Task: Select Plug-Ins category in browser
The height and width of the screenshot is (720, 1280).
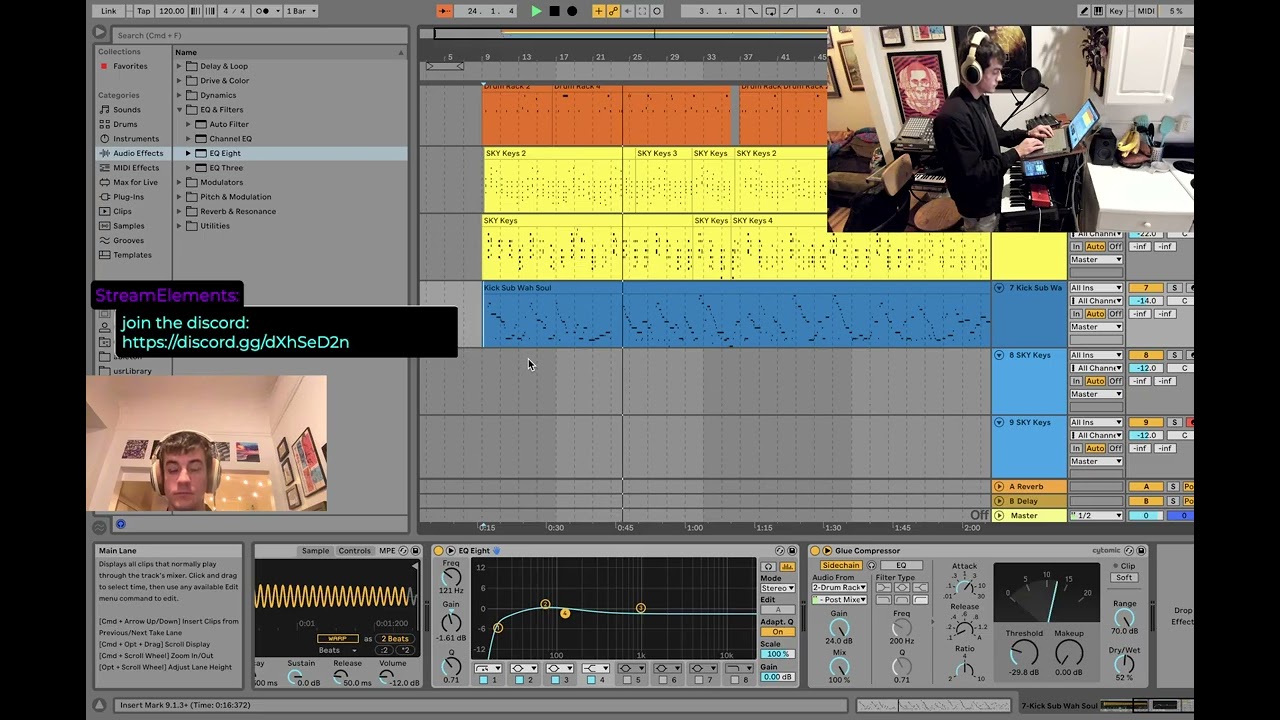Action: click(x=128, y=197)
